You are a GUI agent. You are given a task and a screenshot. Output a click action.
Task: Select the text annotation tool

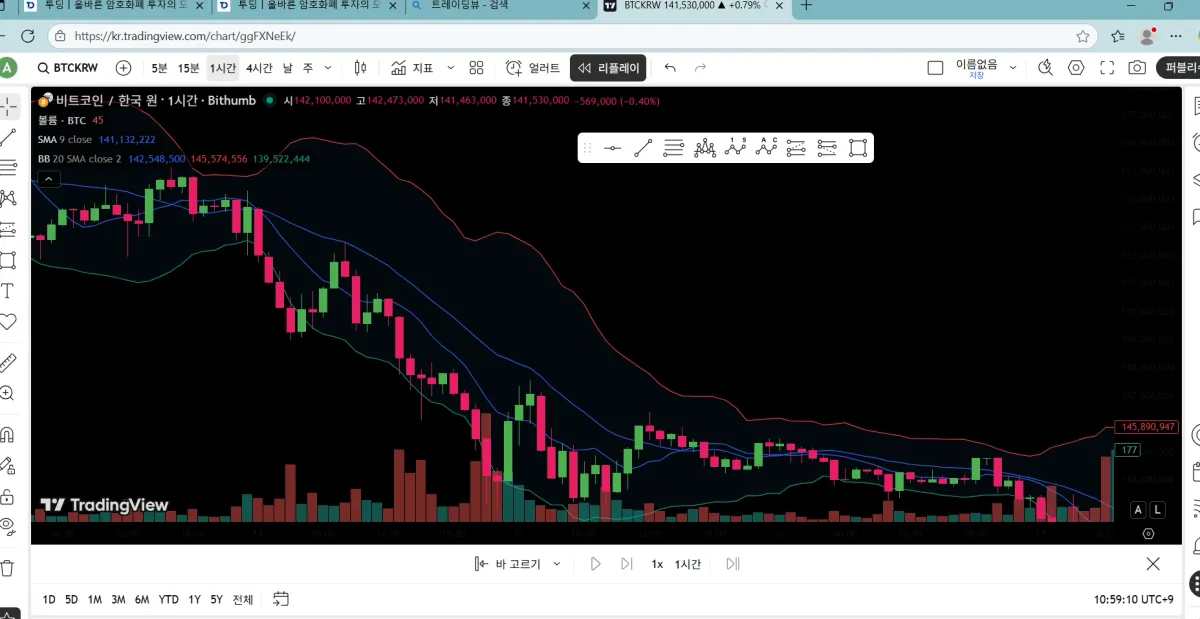[8, 291]
